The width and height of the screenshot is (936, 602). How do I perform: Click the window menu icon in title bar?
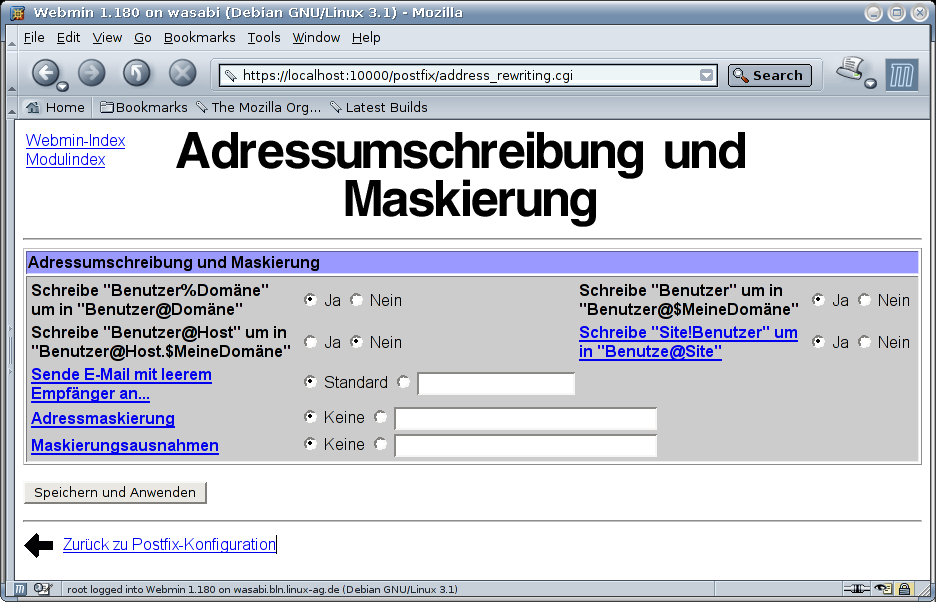tap(17, 13)
